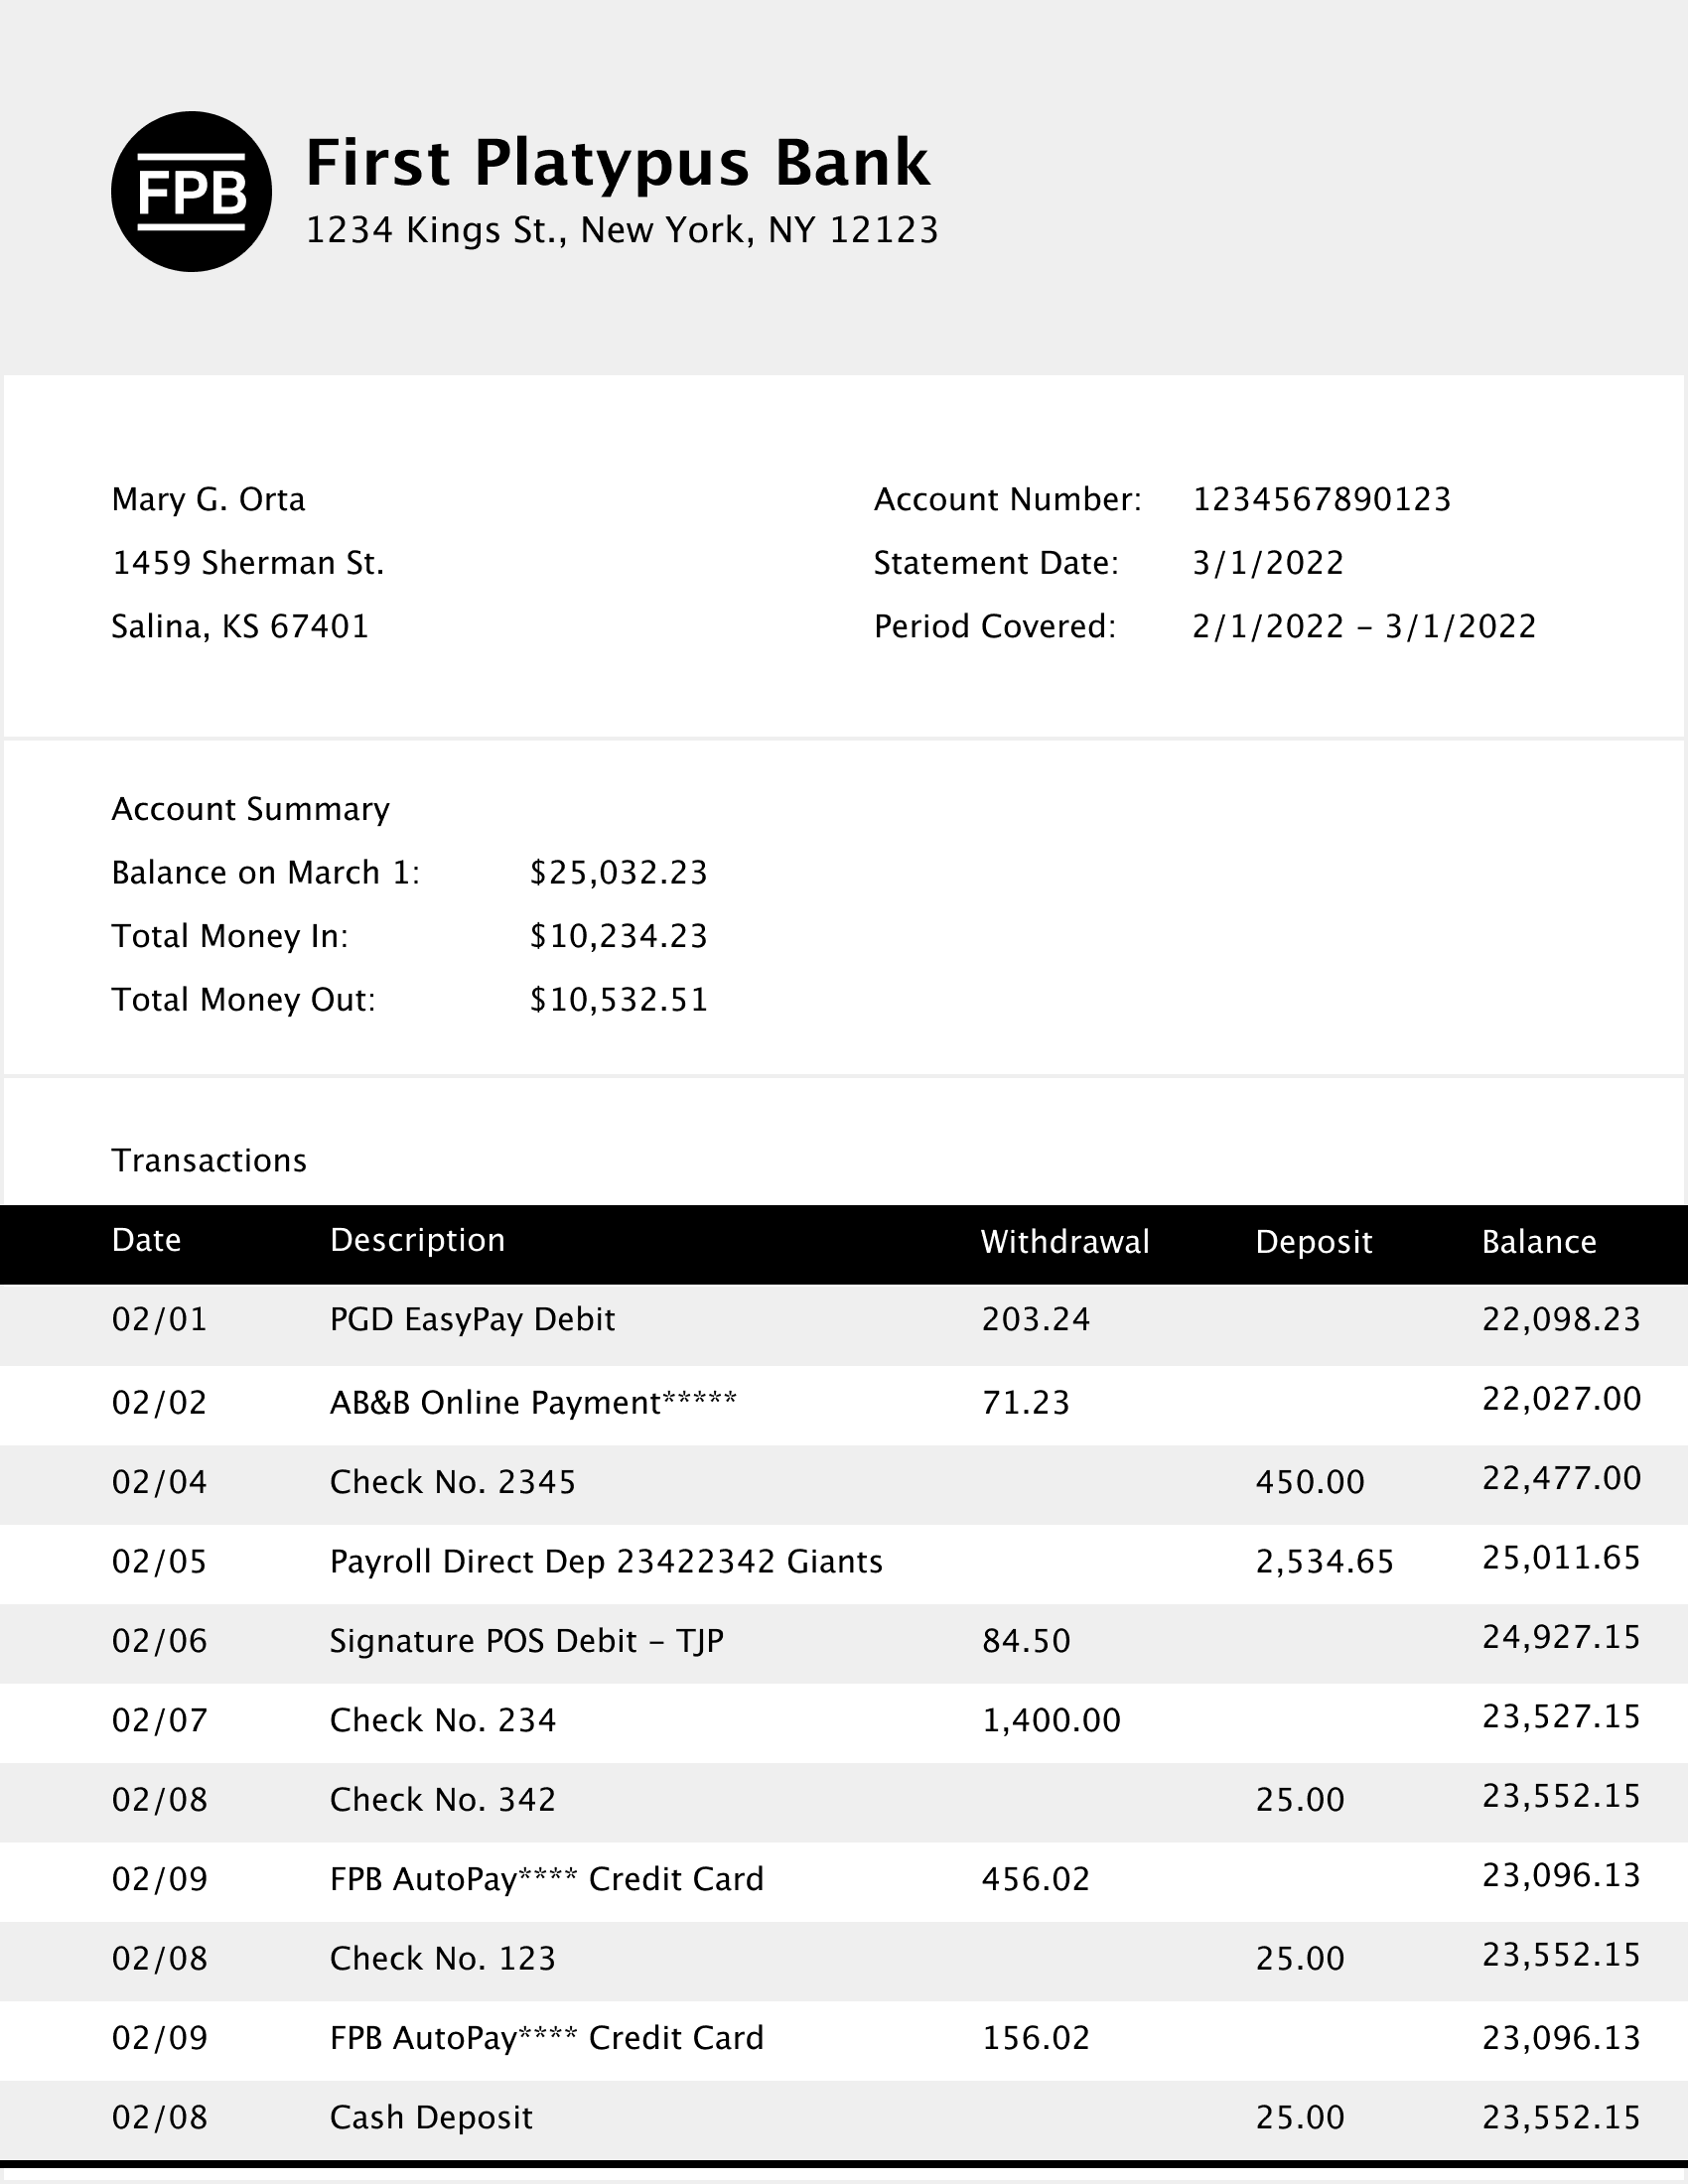1688x2184 pixels.
Task: Click the account number 1234567890123
Action: tap(1321, 499)
